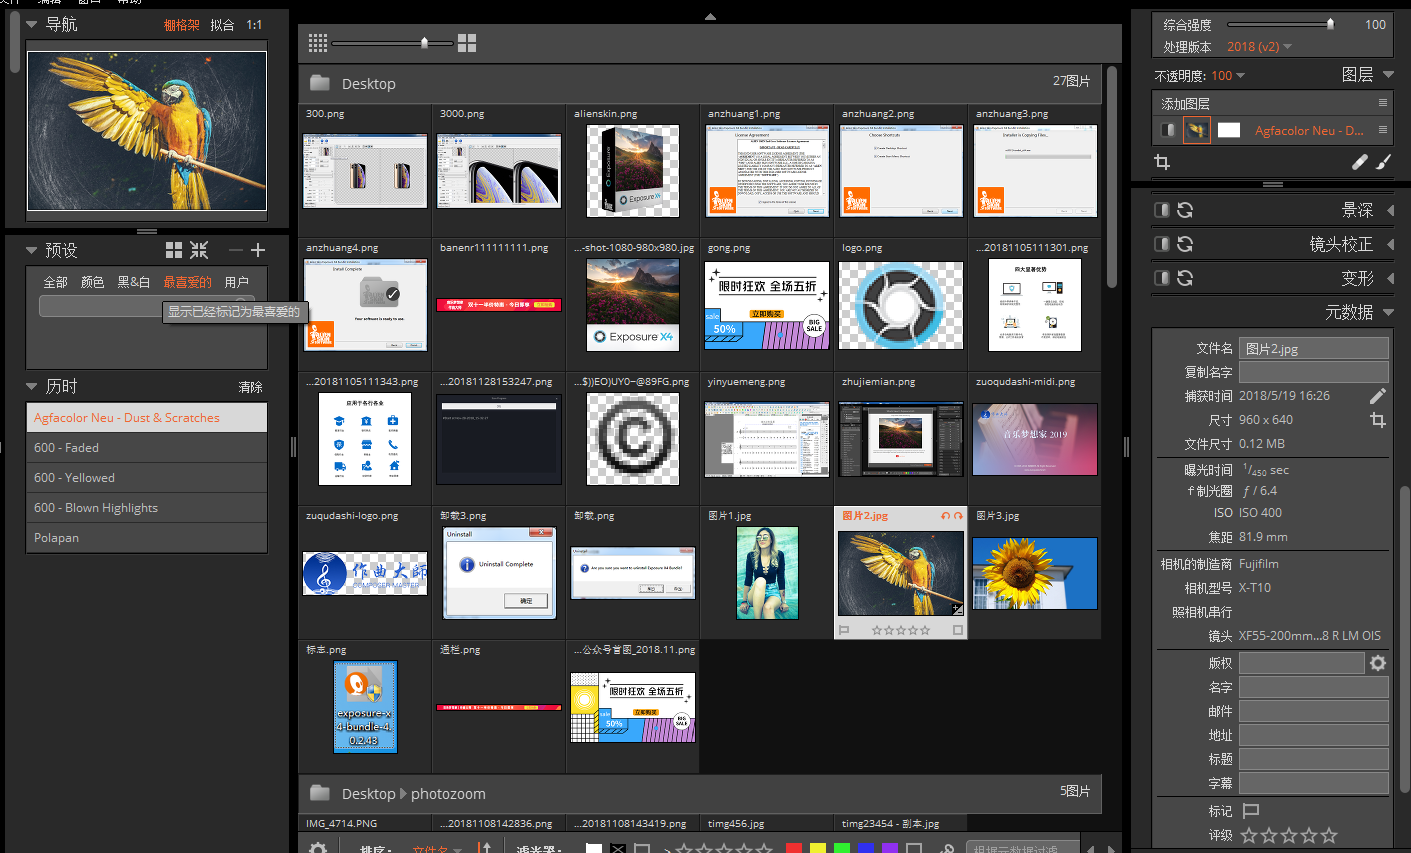Toggle the 镜头校正 panel on/off switch

coord(1162,244)
